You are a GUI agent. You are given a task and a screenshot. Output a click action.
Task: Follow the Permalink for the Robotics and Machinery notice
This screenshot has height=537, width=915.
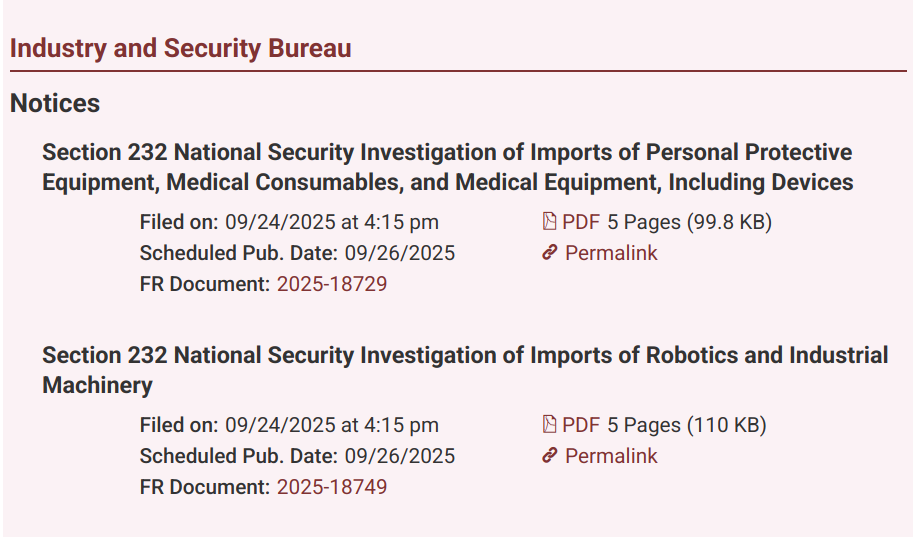pos(611,456)
